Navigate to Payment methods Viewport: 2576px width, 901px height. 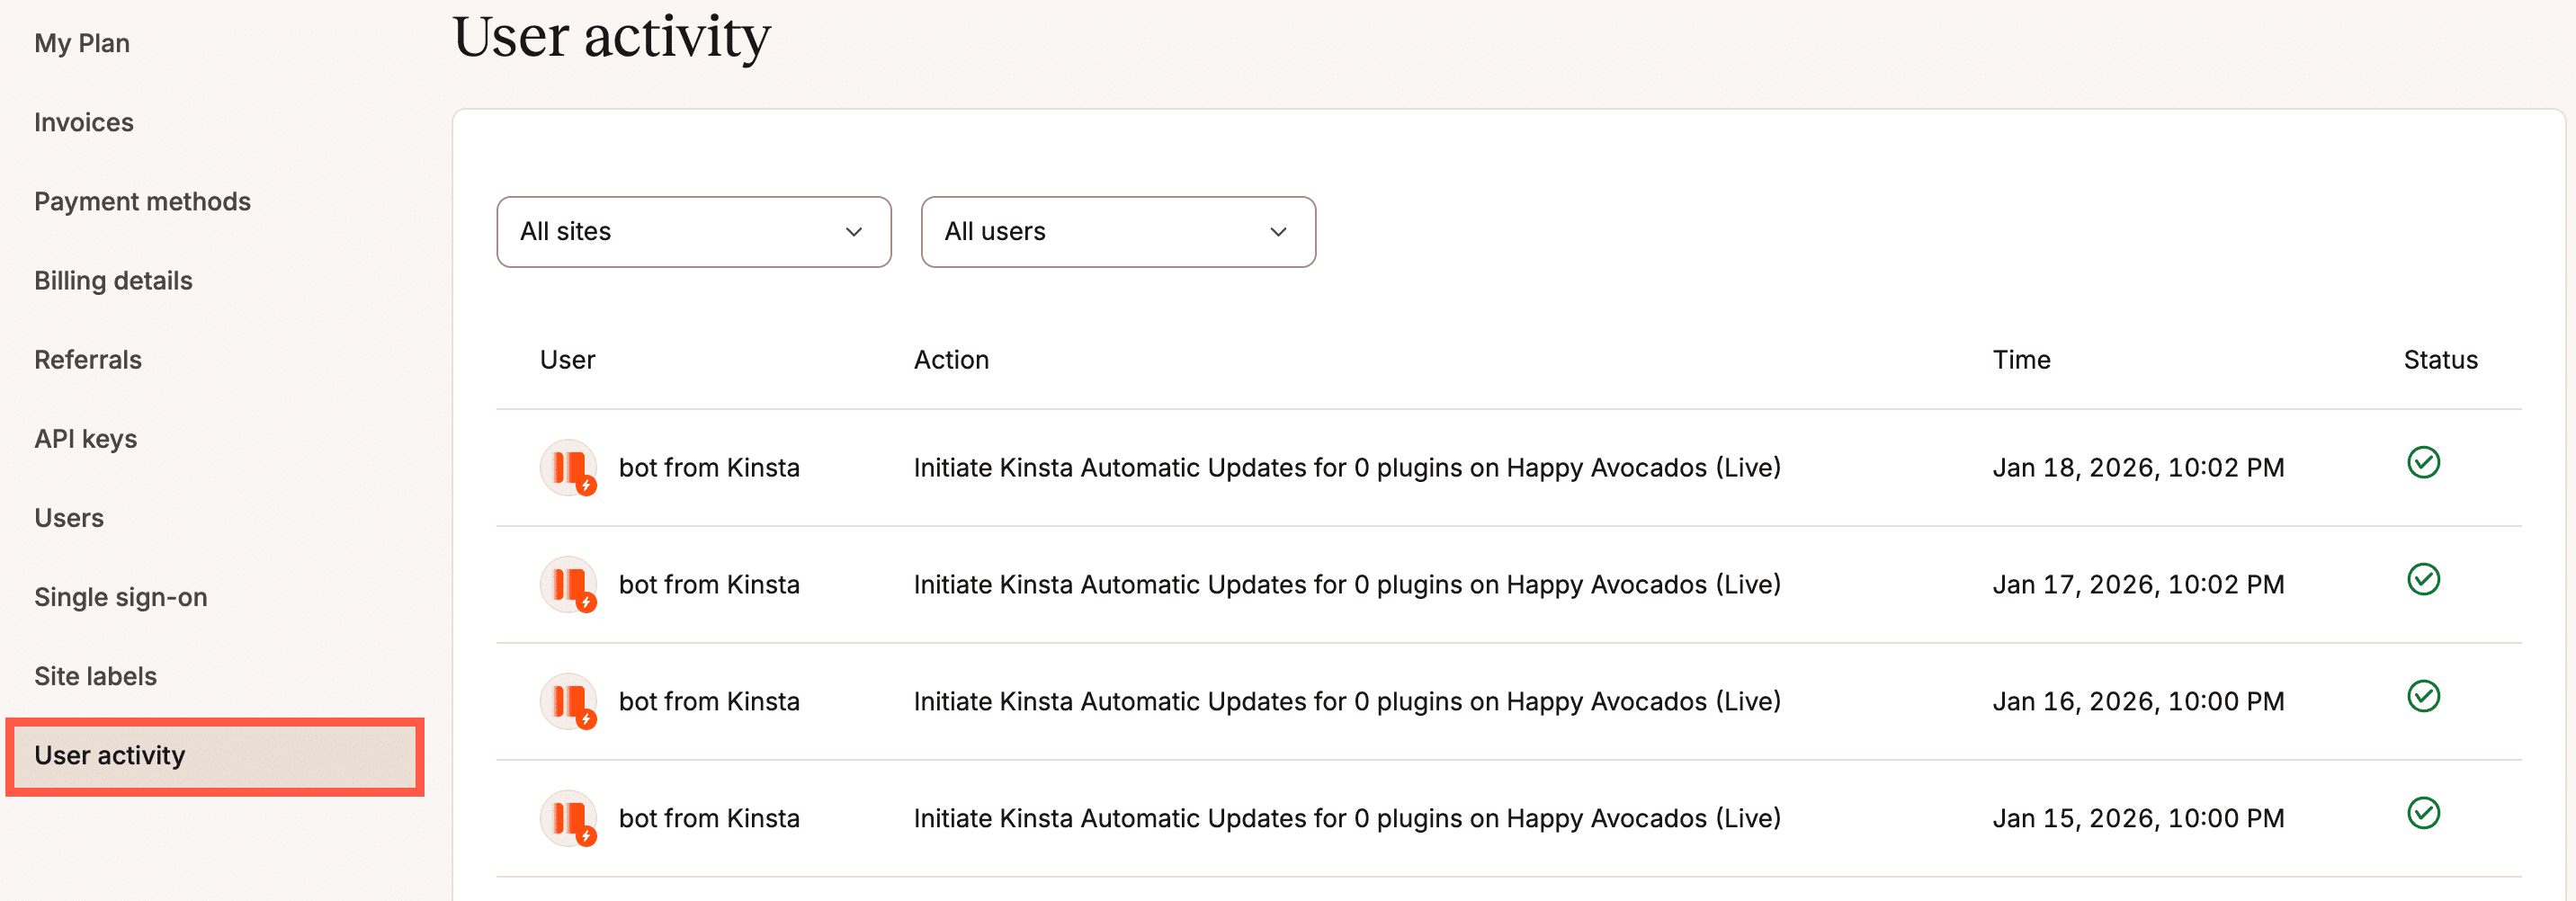pos(142,201)
